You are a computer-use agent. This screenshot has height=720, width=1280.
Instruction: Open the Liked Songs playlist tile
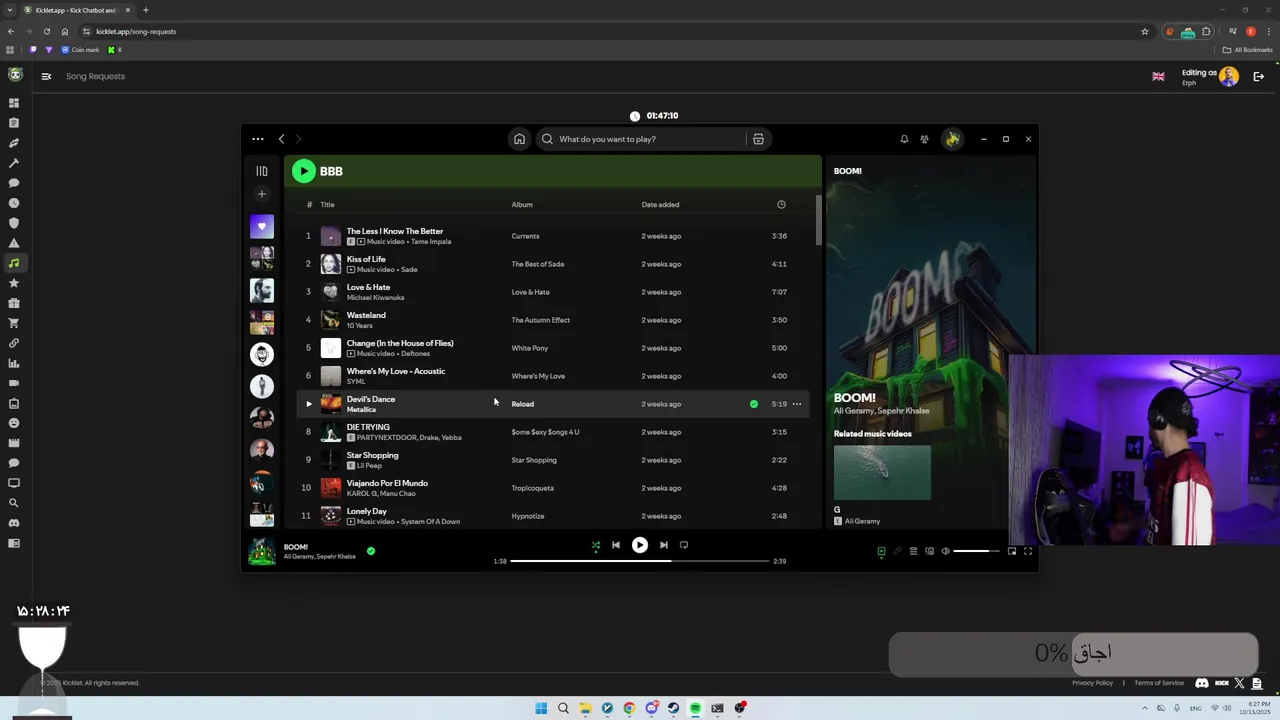(262, 227)
